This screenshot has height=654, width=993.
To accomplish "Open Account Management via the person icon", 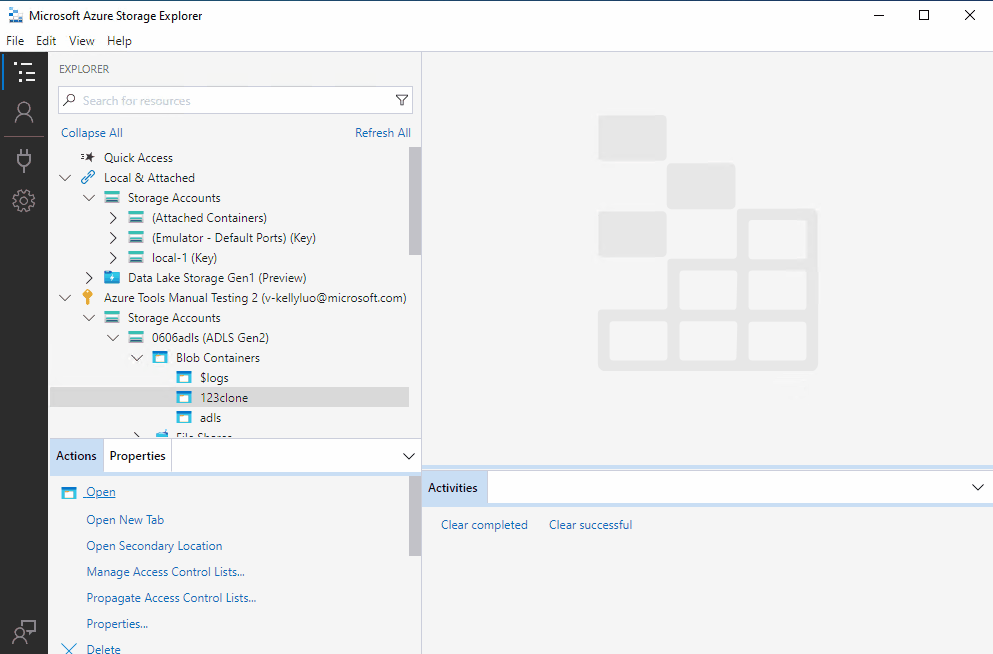I will 24,112.
